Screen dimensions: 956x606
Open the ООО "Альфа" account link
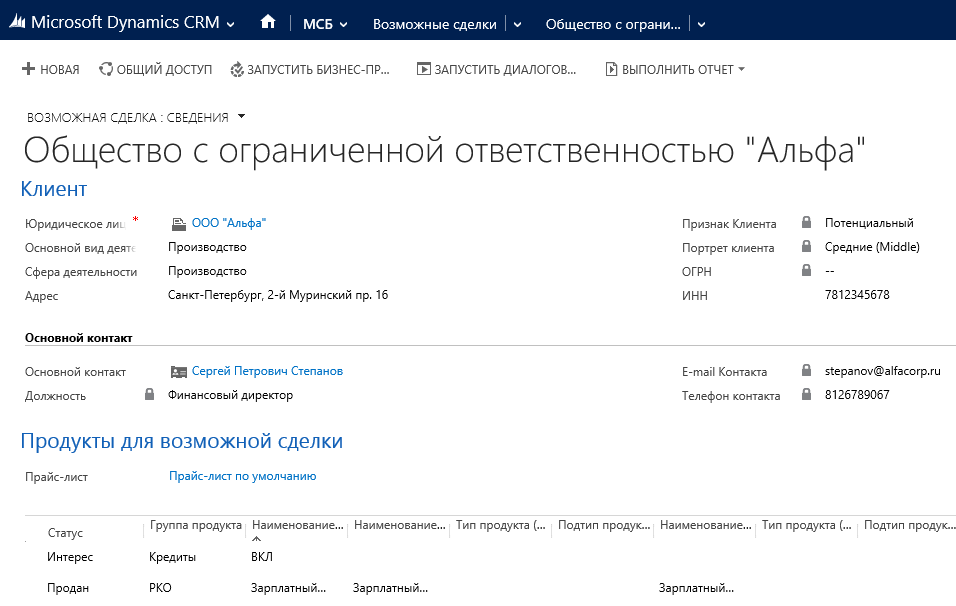point(229,223)
